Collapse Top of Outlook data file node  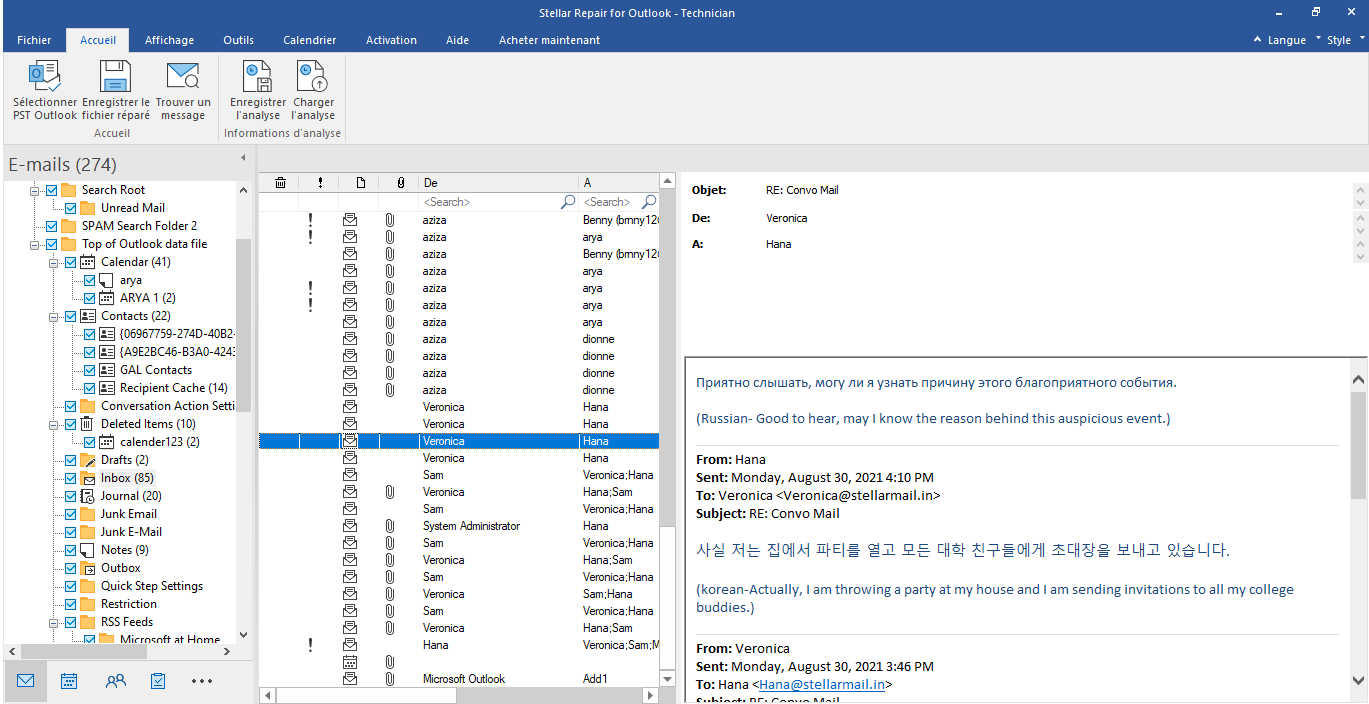35,244
